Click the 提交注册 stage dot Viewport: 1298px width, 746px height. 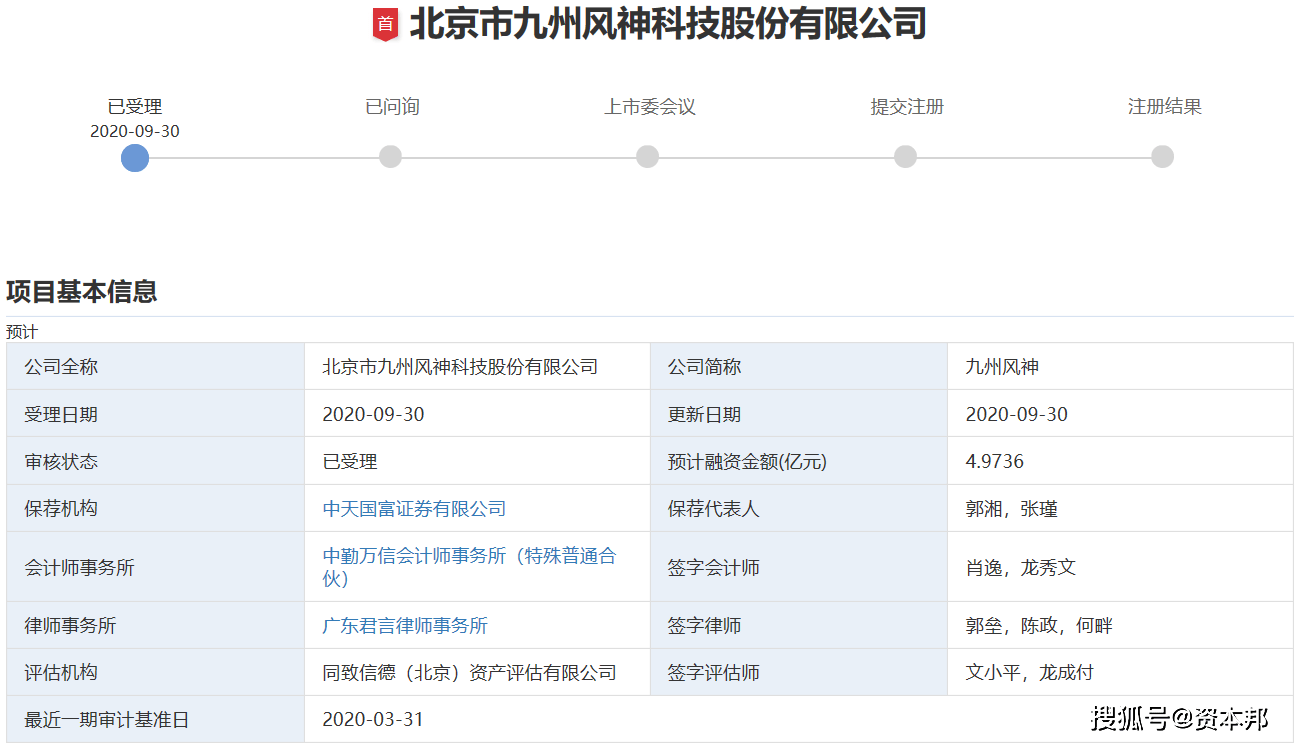(905, 157)
